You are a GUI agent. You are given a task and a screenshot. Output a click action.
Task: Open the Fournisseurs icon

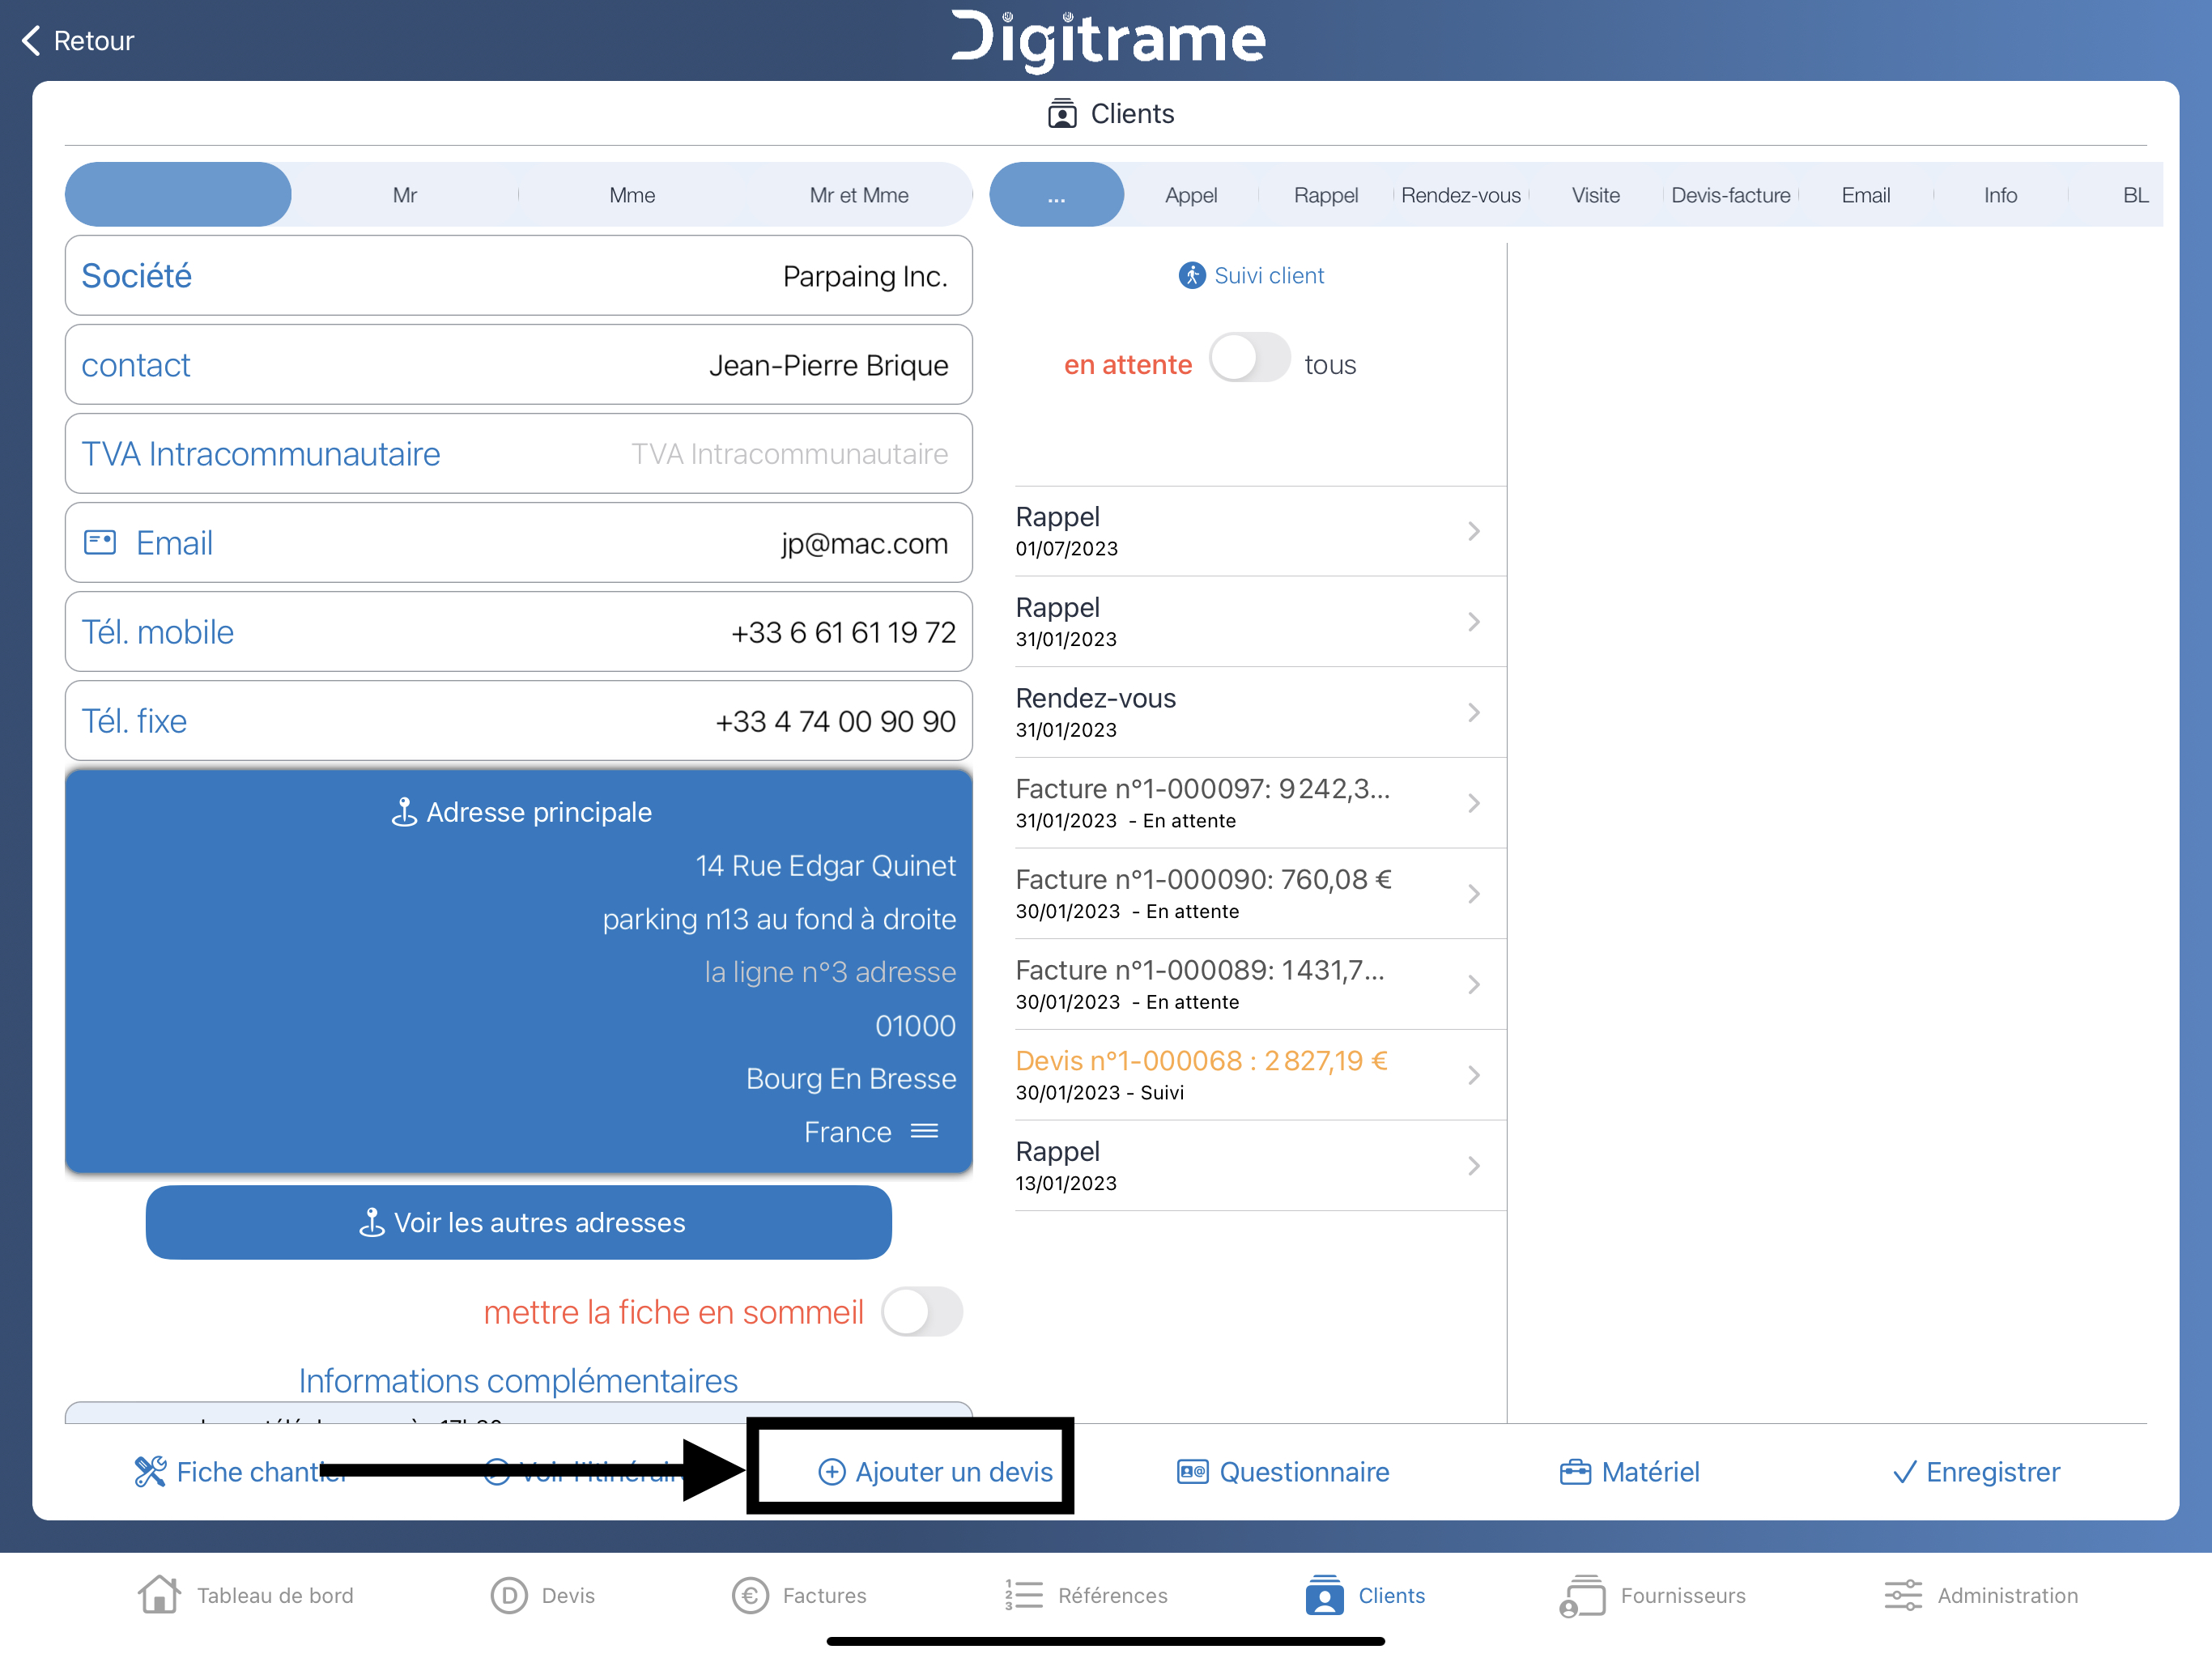pos(1583,1595)
